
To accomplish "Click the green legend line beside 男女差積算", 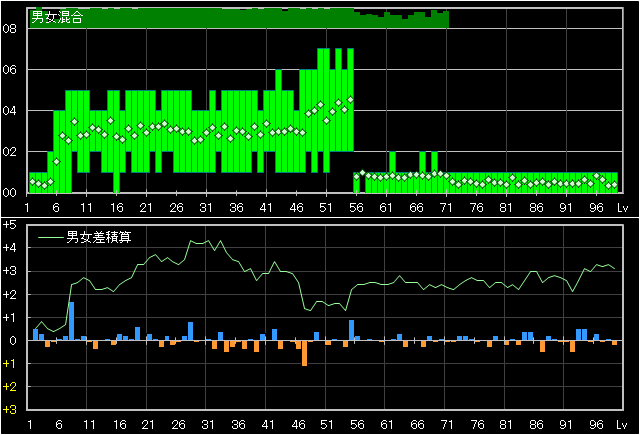I will click(51, 237).
